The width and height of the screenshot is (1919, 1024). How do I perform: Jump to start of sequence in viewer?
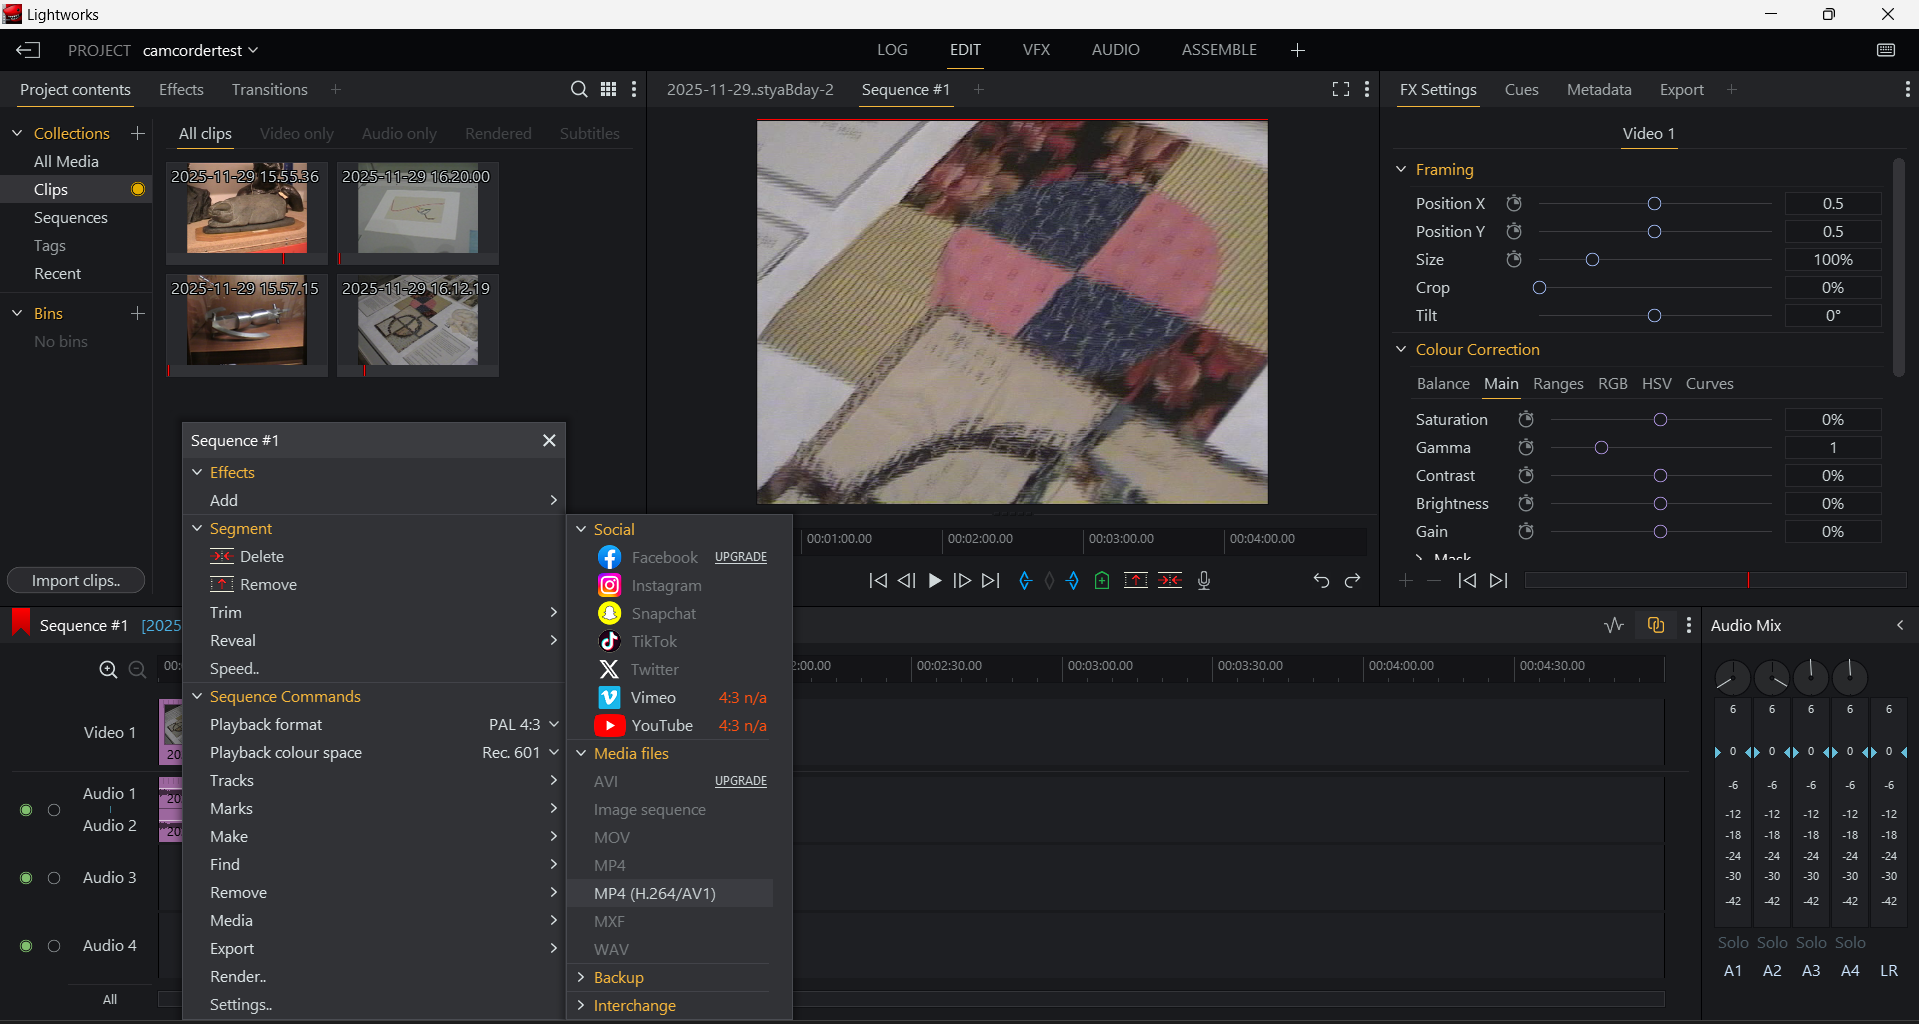pyautogui.click(x=878, y=581)
